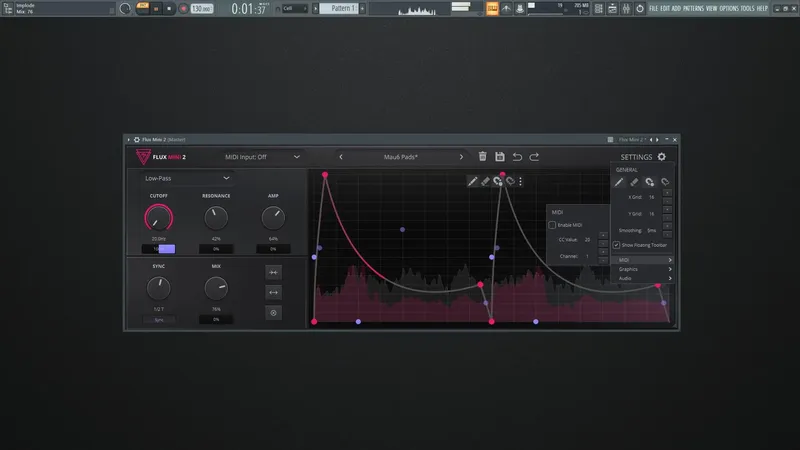Viewport: 800px width, 450px height.
Task: Click the Sync rate knob
Action: coord(159,288)
